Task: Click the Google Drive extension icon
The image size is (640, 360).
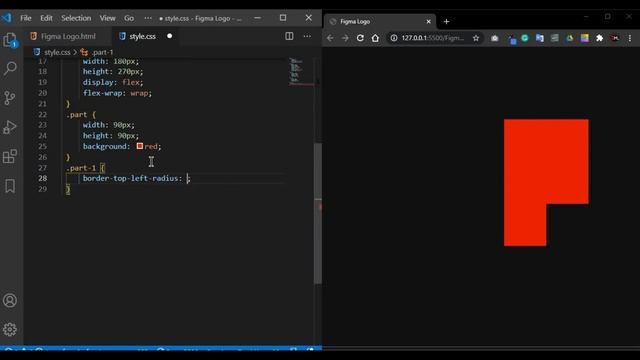Action: [570, 38]
